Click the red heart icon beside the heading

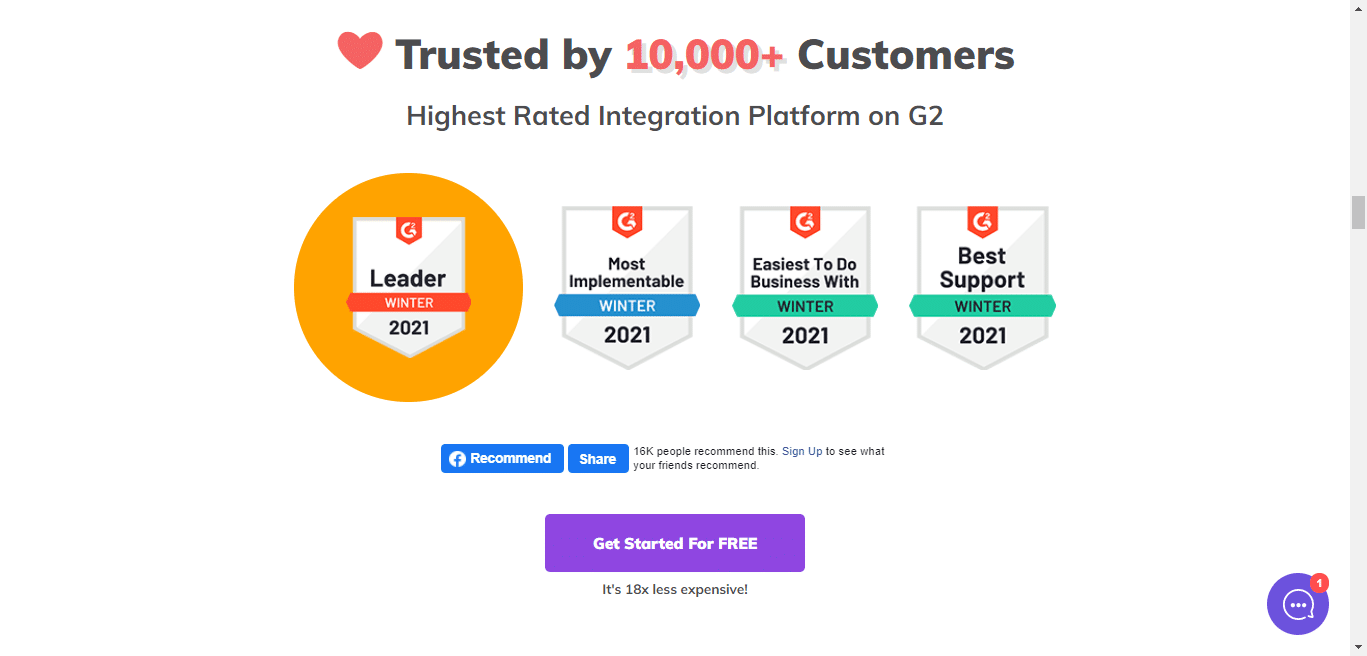(x=360, y=50)
